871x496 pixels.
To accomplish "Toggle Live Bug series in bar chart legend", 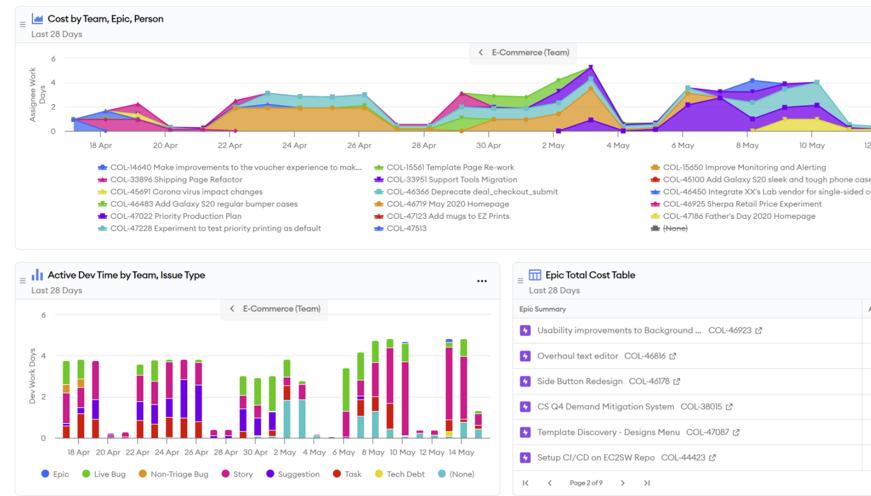I will [x=103, y=474].
